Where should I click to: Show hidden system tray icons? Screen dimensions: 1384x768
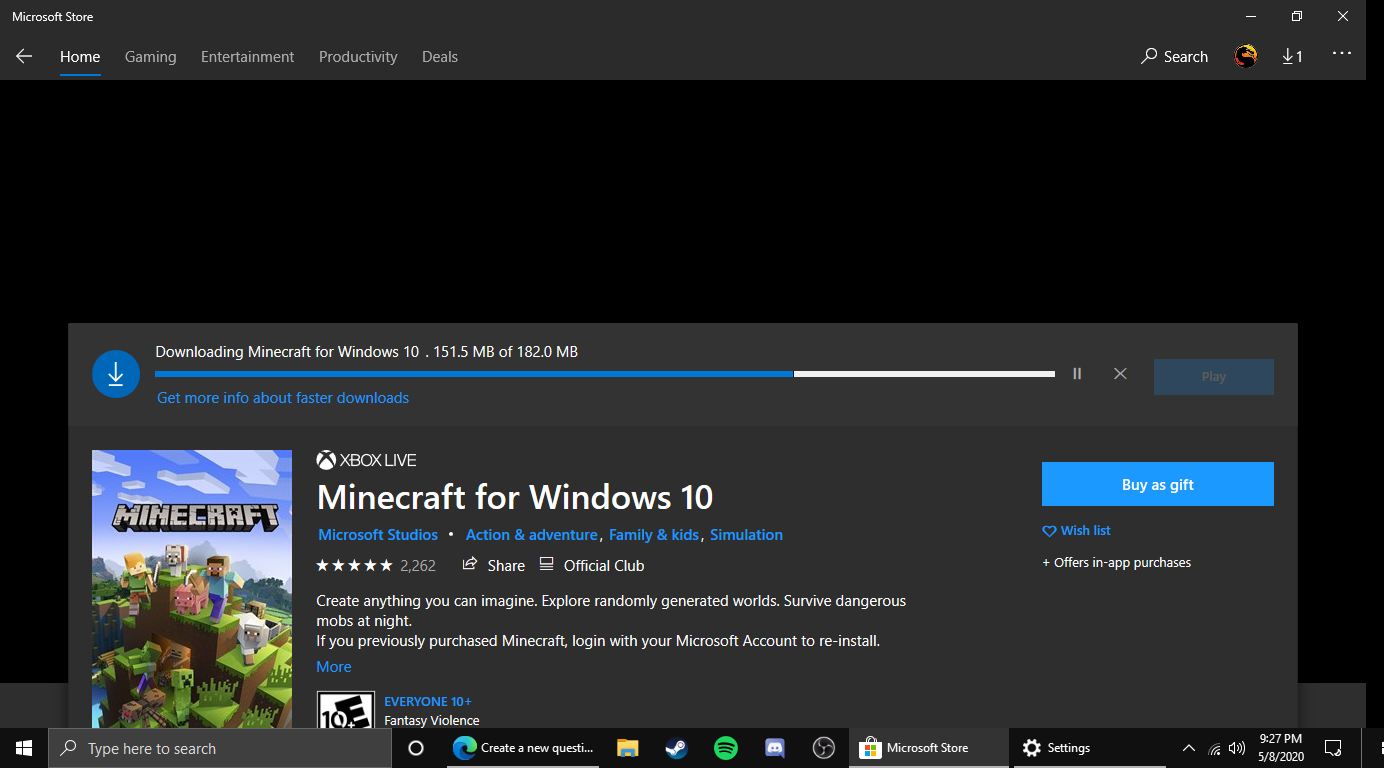(1188, 748)
